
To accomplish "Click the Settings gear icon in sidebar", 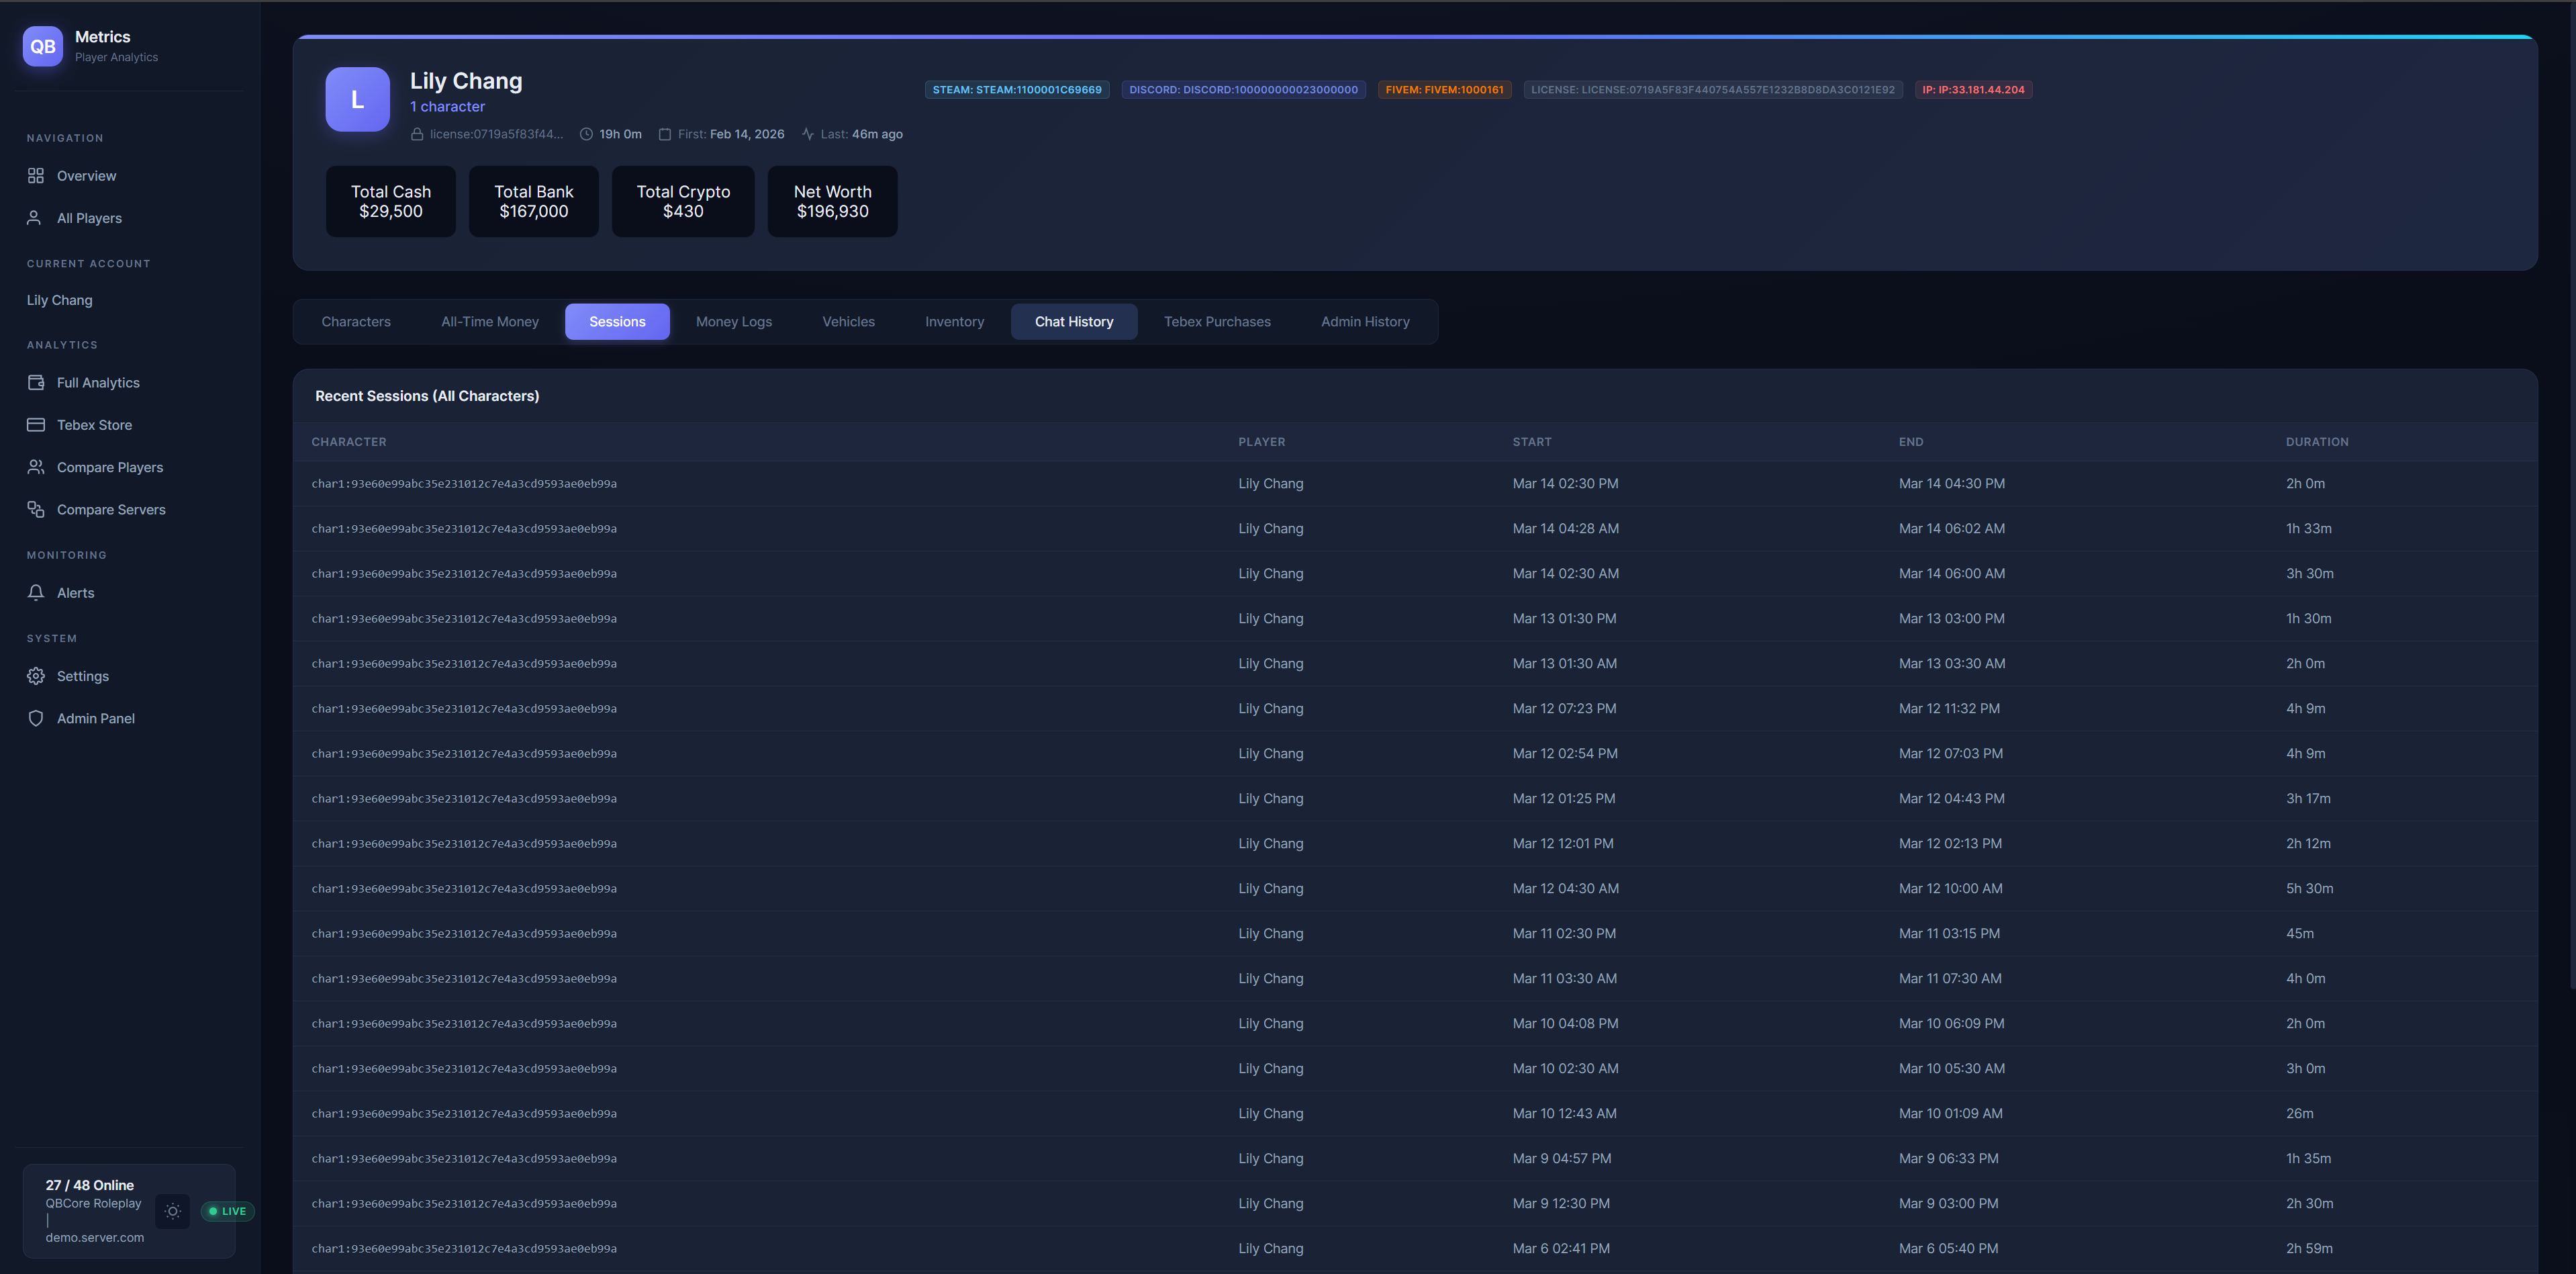I will [x=36, y=676].
